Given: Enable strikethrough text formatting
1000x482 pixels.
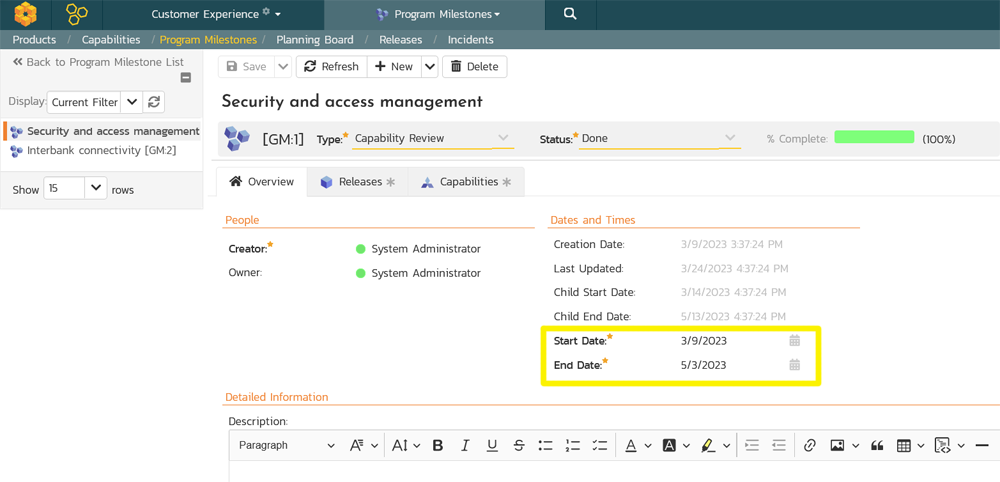Looking at the screenshot, I should tap(518, 446).
